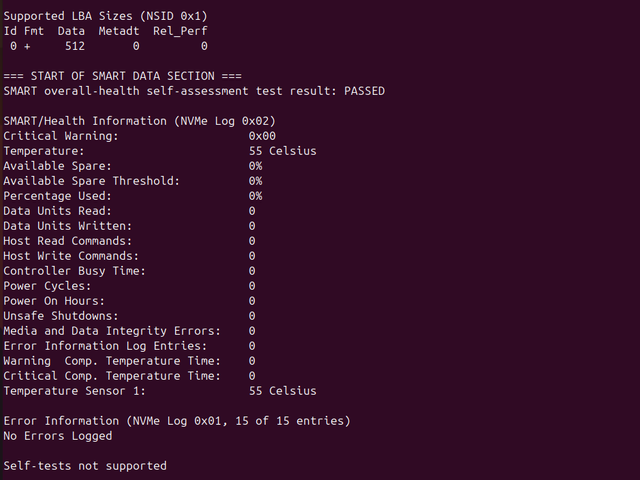Click the "Available Spare Threshold:" label
Screen dimensions: 640x480
(92, 181)
